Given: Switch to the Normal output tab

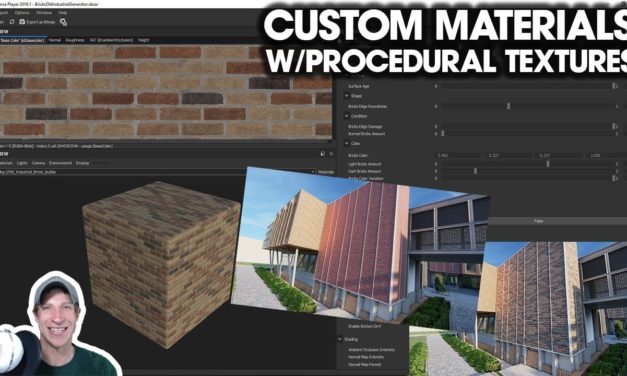Looking at the screenshot, I should [55, 40].
